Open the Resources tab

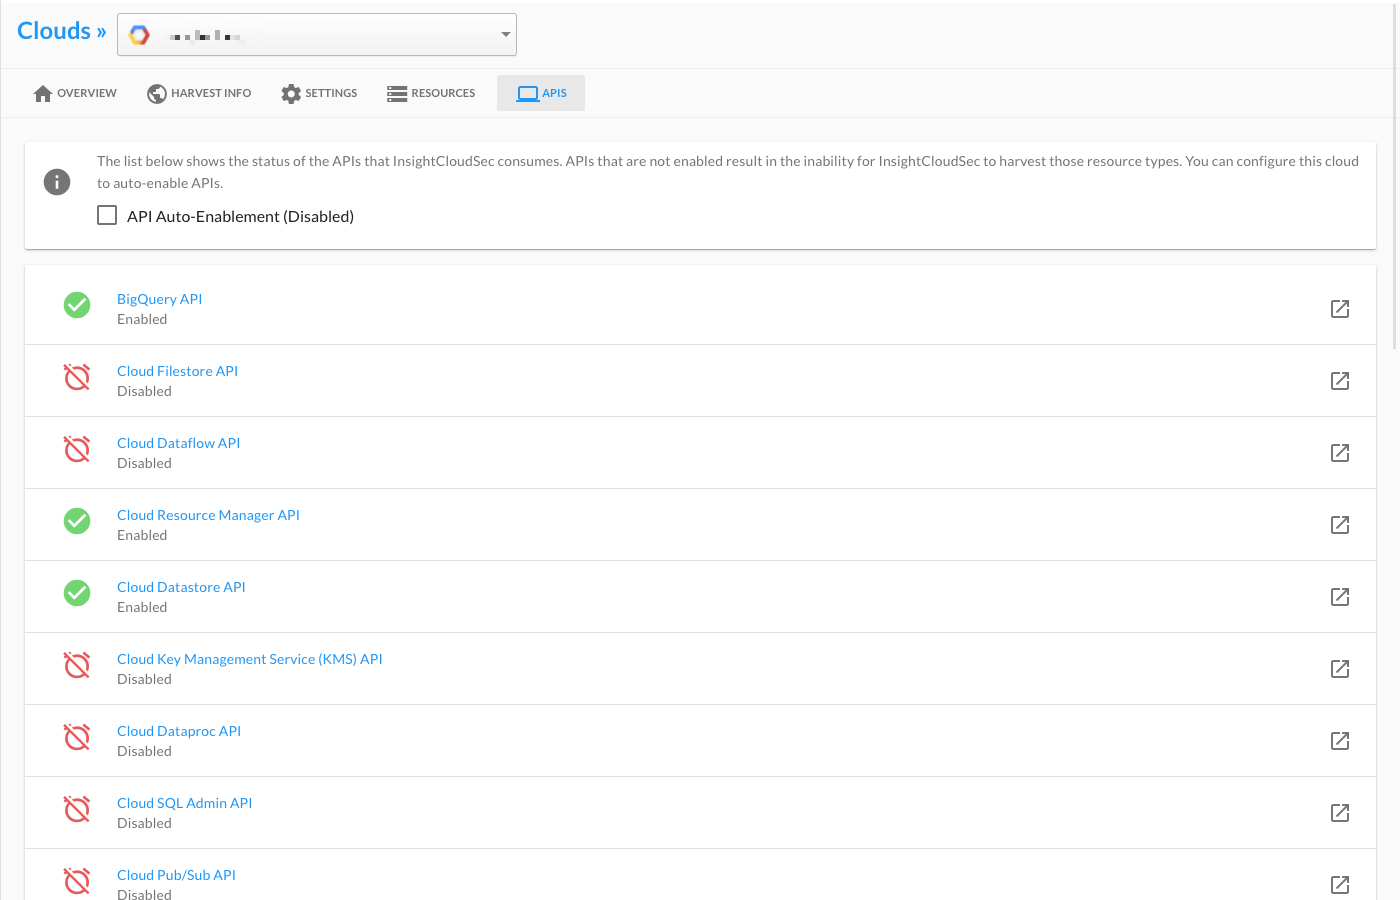(x=431, y=93)
